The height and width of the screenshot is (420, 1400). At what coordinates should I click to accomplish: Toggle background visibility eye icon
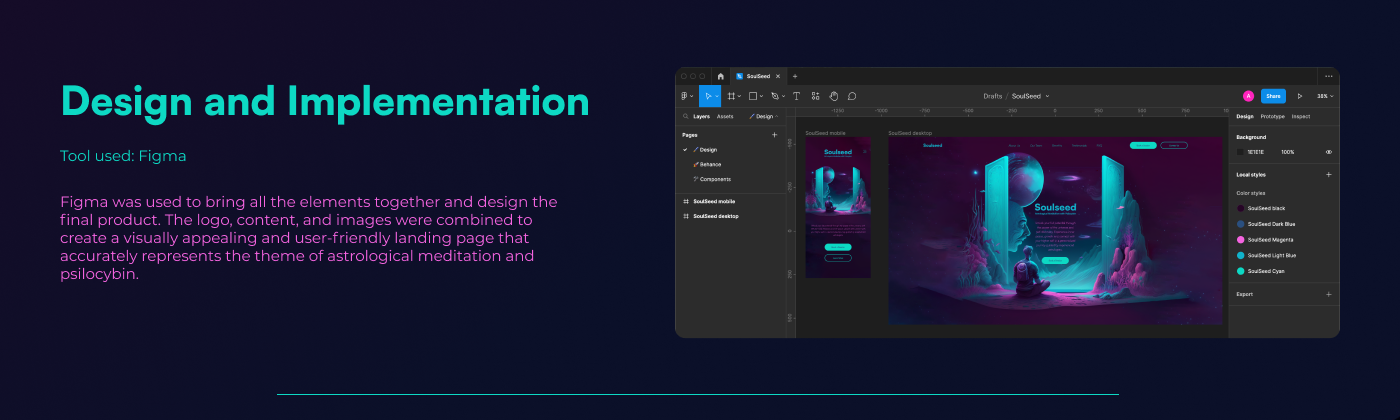coord(1329,152)
